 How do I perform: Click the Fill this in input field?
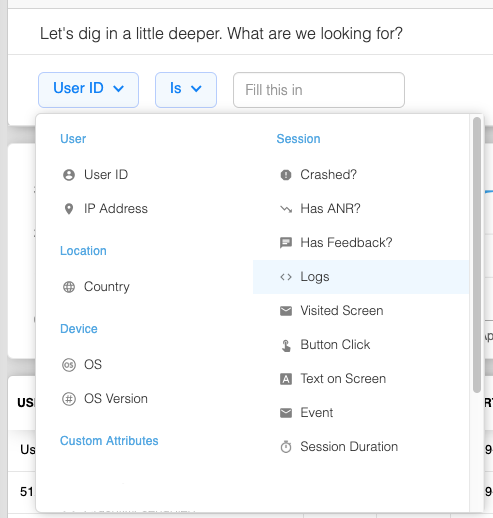pyautogui.click(x=319, y=90)
